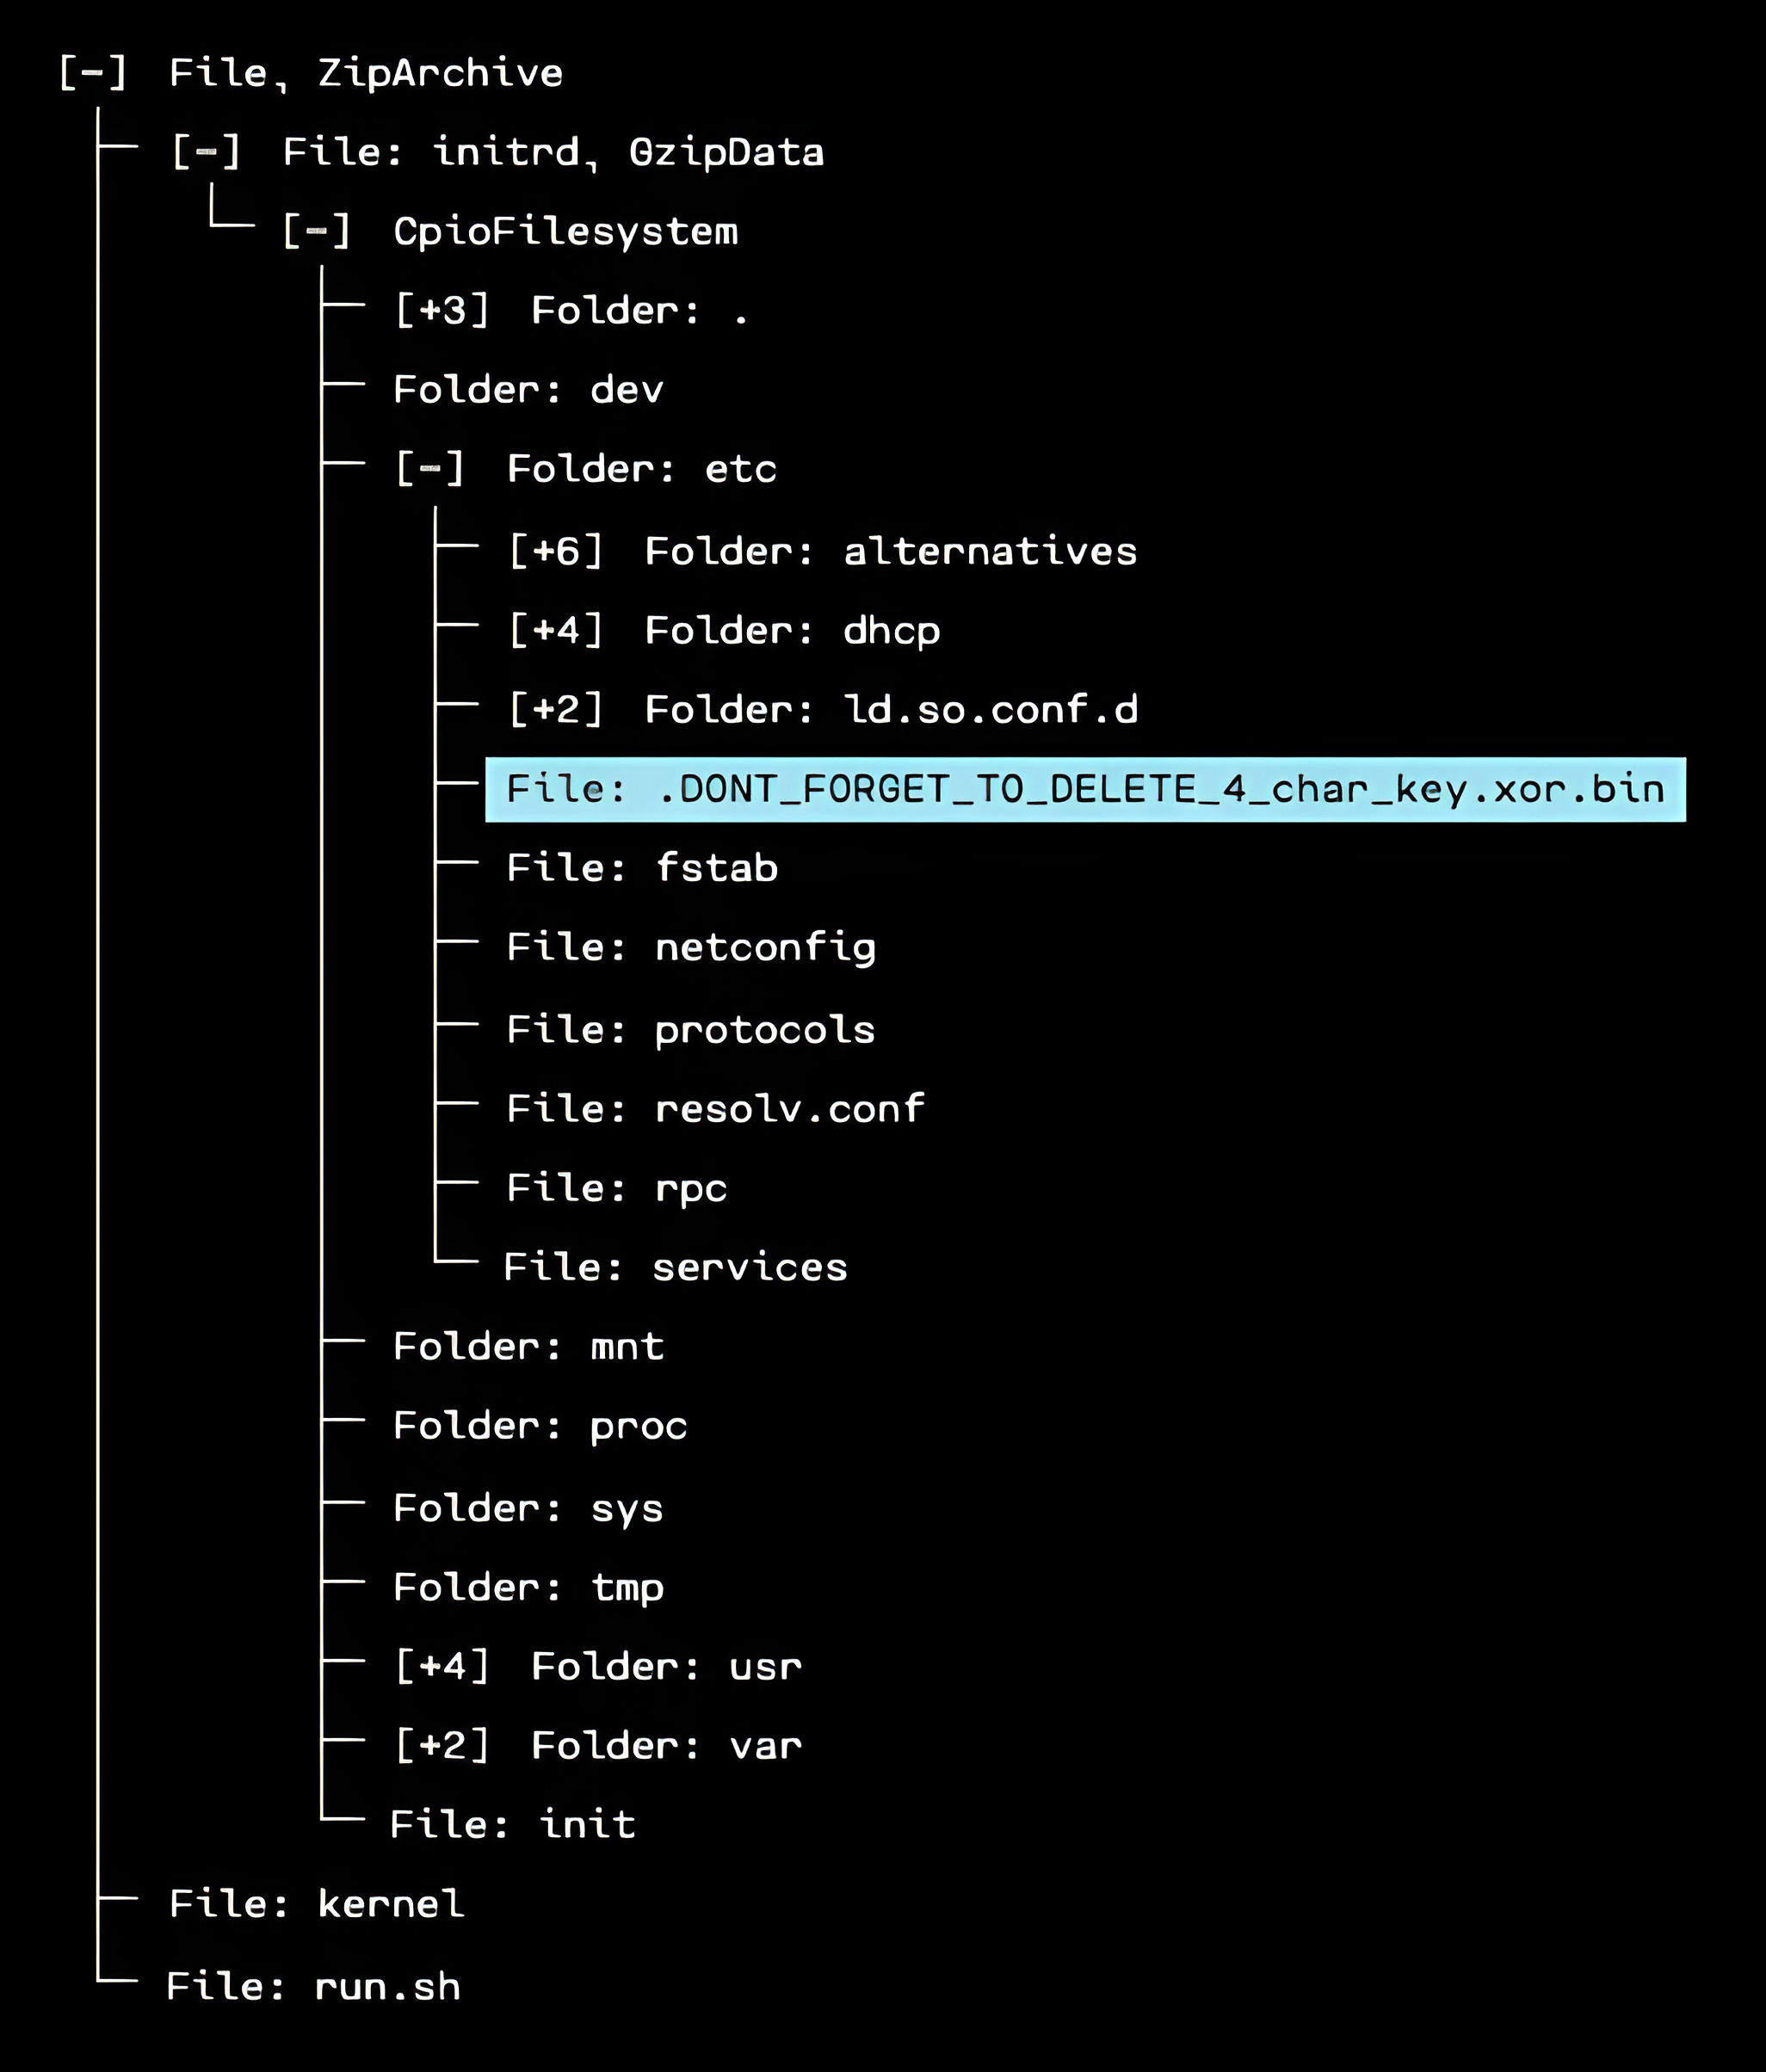Image resolution: width=1766 pixels, height=2072 pixels.
Task: Expand the alternatives folder
Action: click(x=556, y=551)
